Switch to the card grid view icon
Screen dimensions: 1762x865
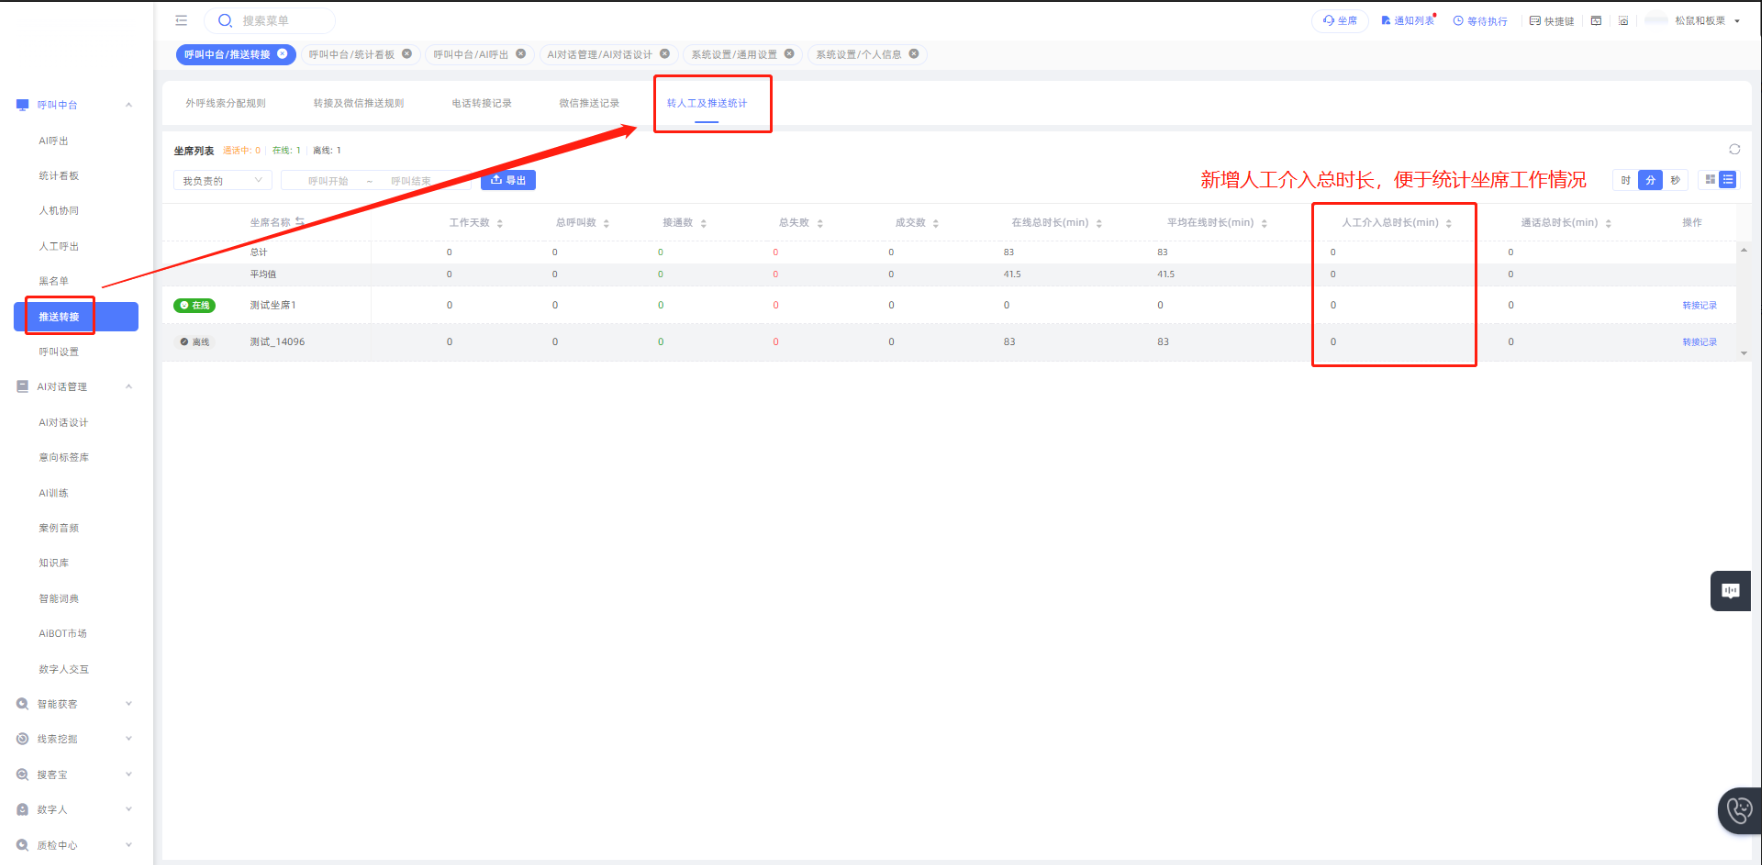click(x=1710, y=180)
